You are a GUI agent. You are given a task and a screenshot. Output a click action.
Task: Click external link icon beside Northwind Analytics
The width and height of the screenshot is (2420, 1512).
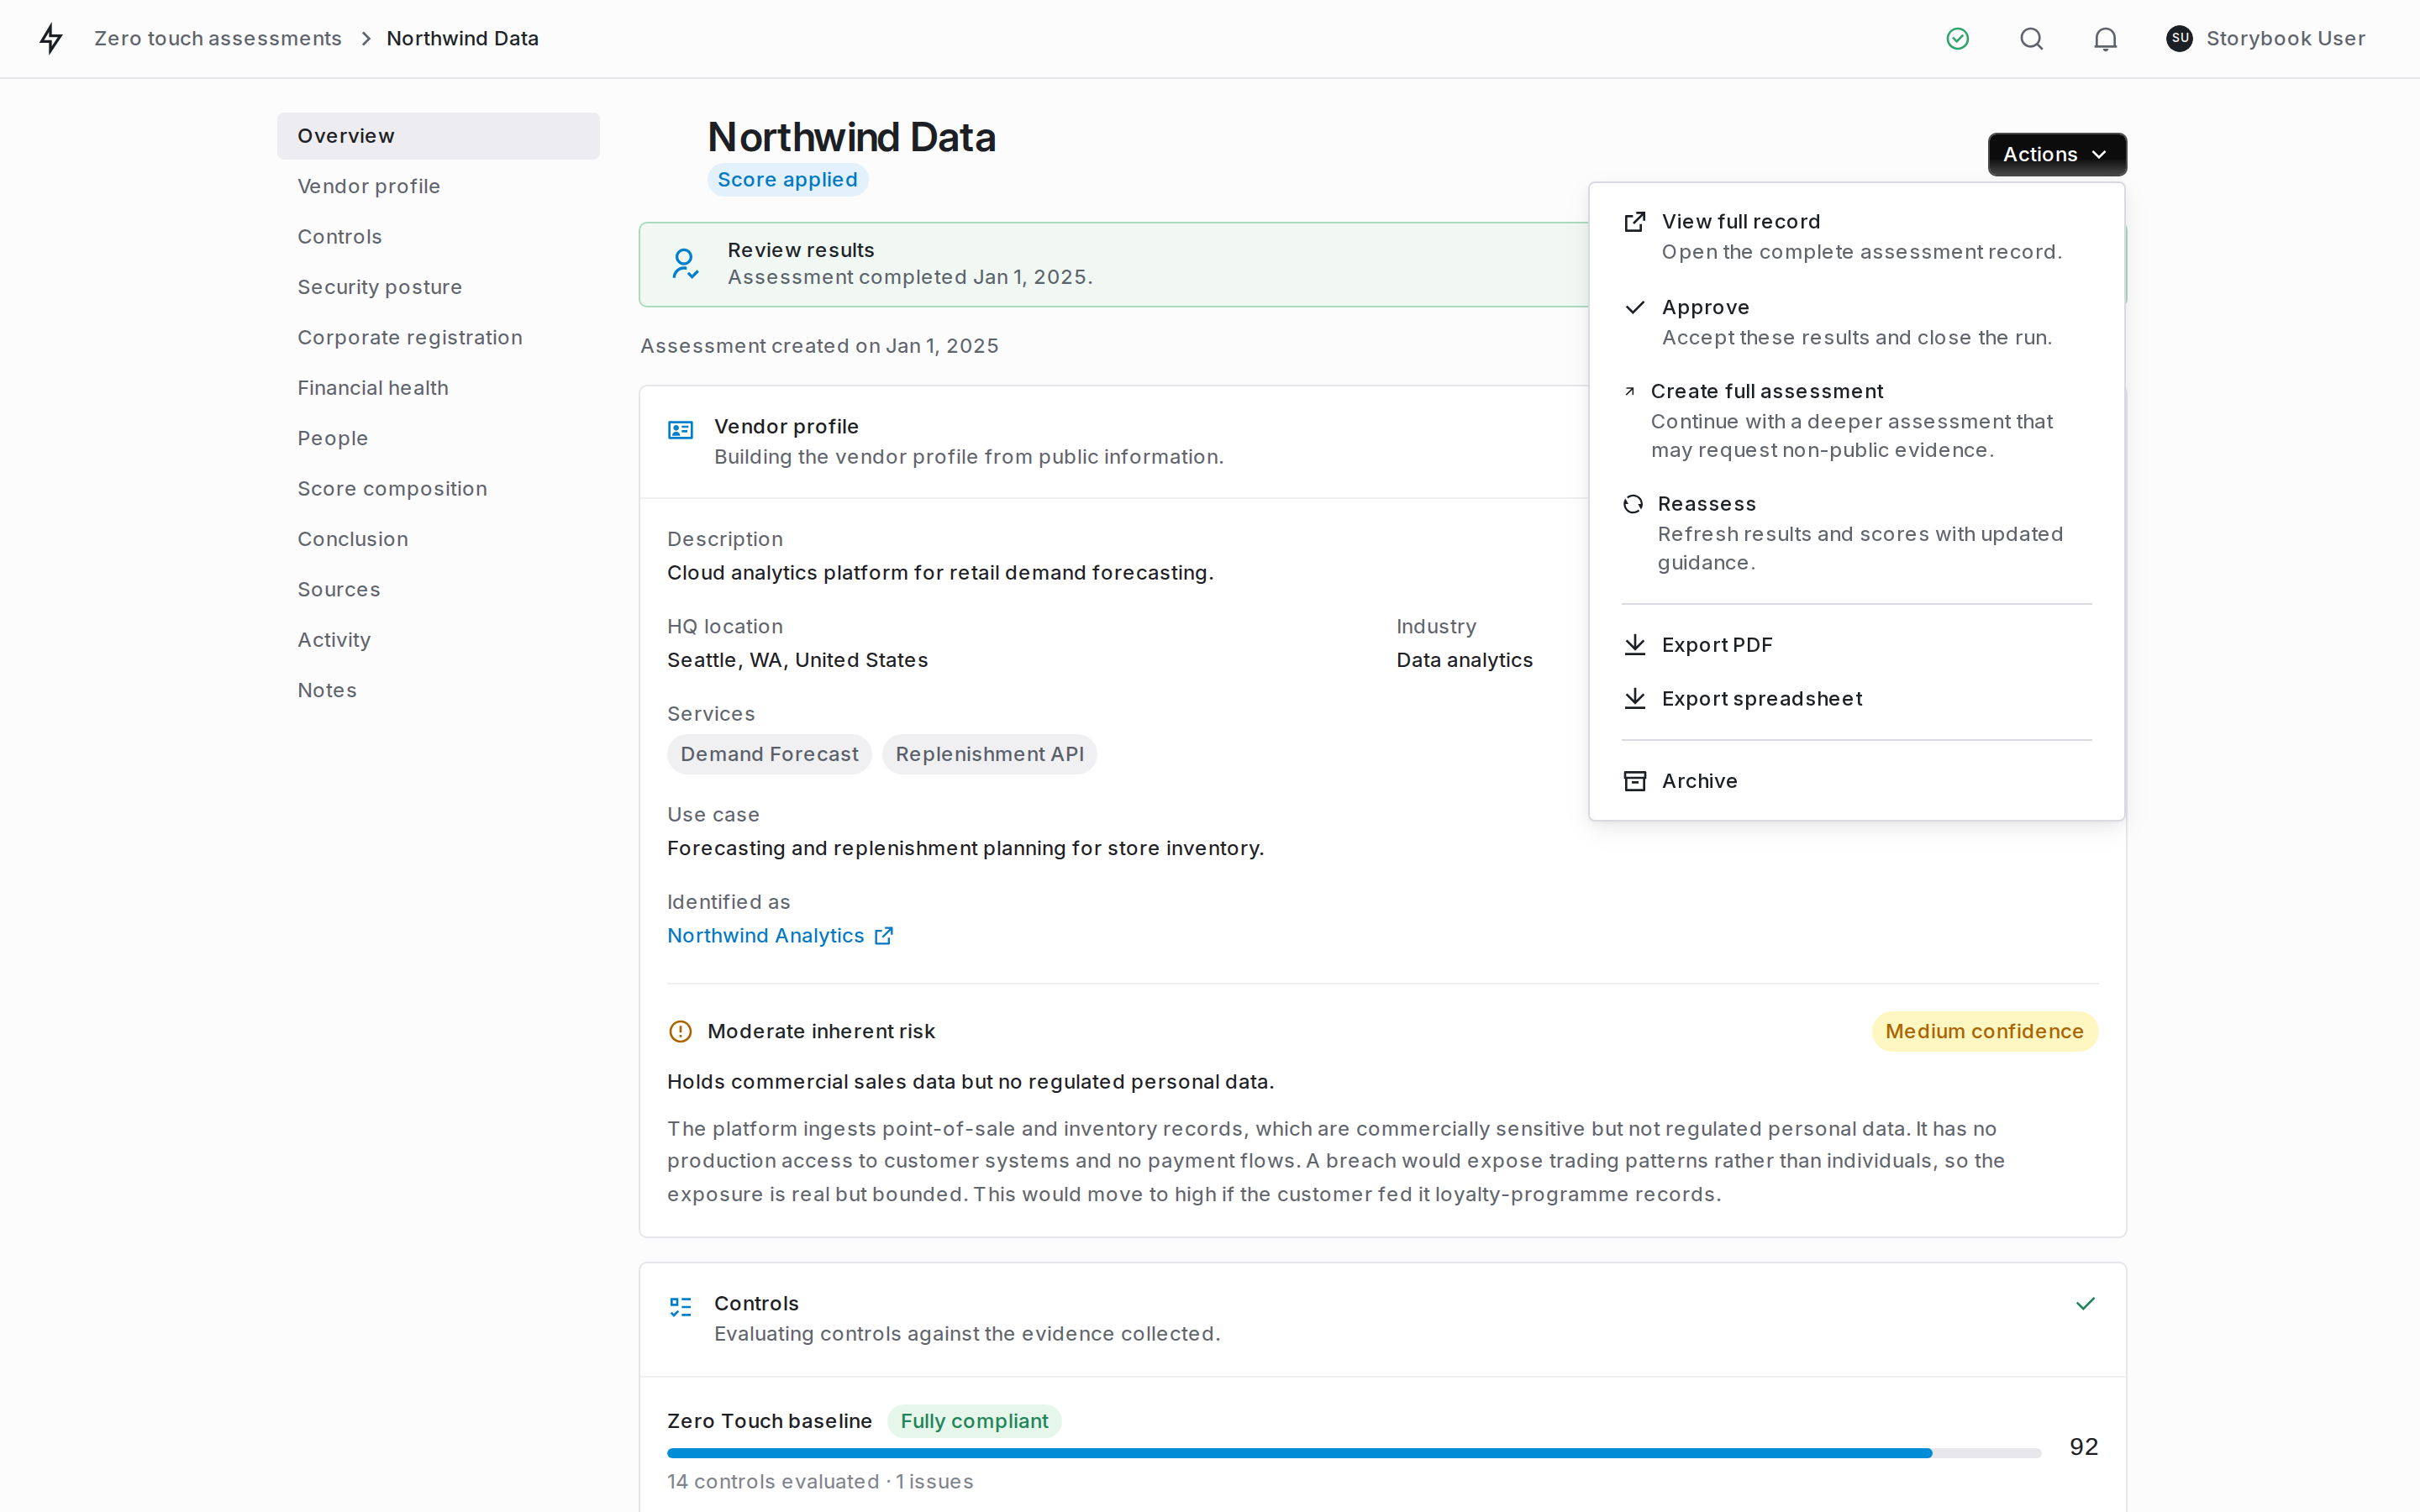(x=883, y=936)
